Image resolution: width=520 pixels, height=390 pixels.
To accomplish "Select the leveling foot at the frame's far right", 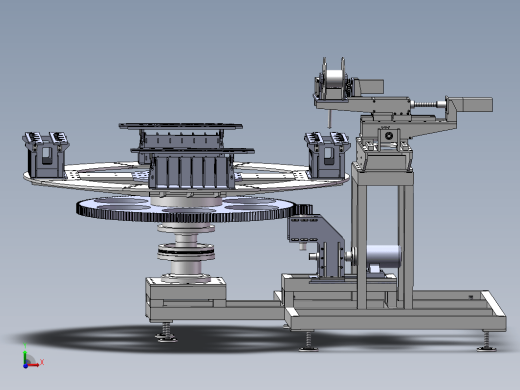I will [x=487, y=341].
